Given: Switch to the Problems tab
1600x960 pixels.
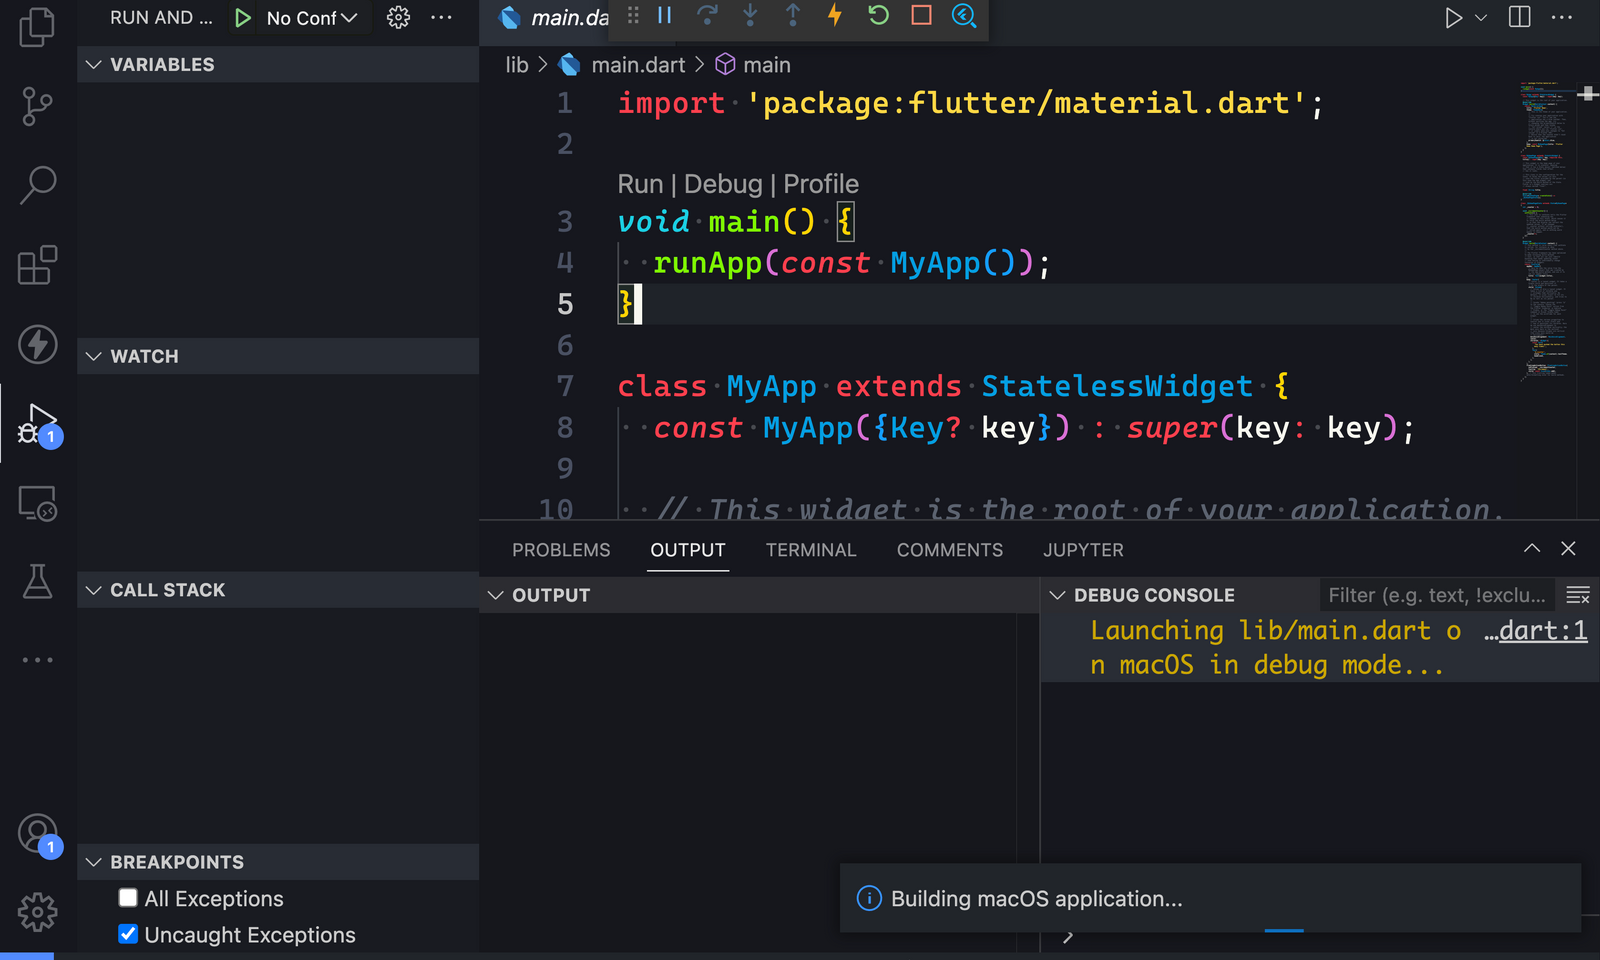Looking at the screenshot, I should coord(561,550).
